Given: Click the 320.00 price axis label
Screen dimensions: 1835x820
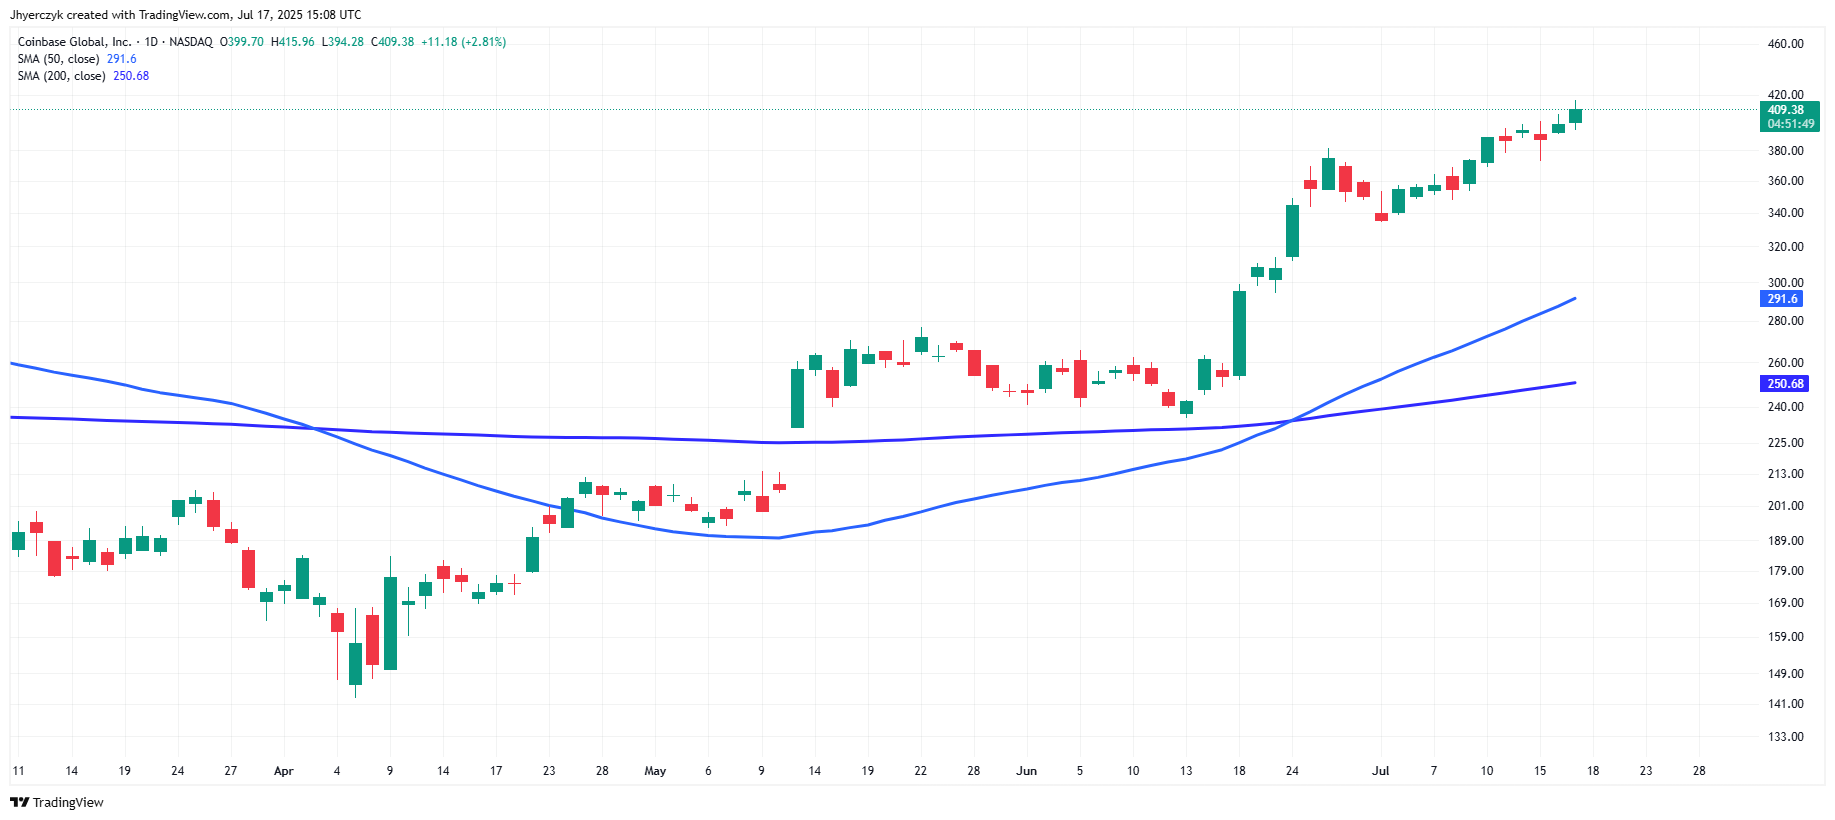Looking at the screenshot, I should coord(1785,247).
